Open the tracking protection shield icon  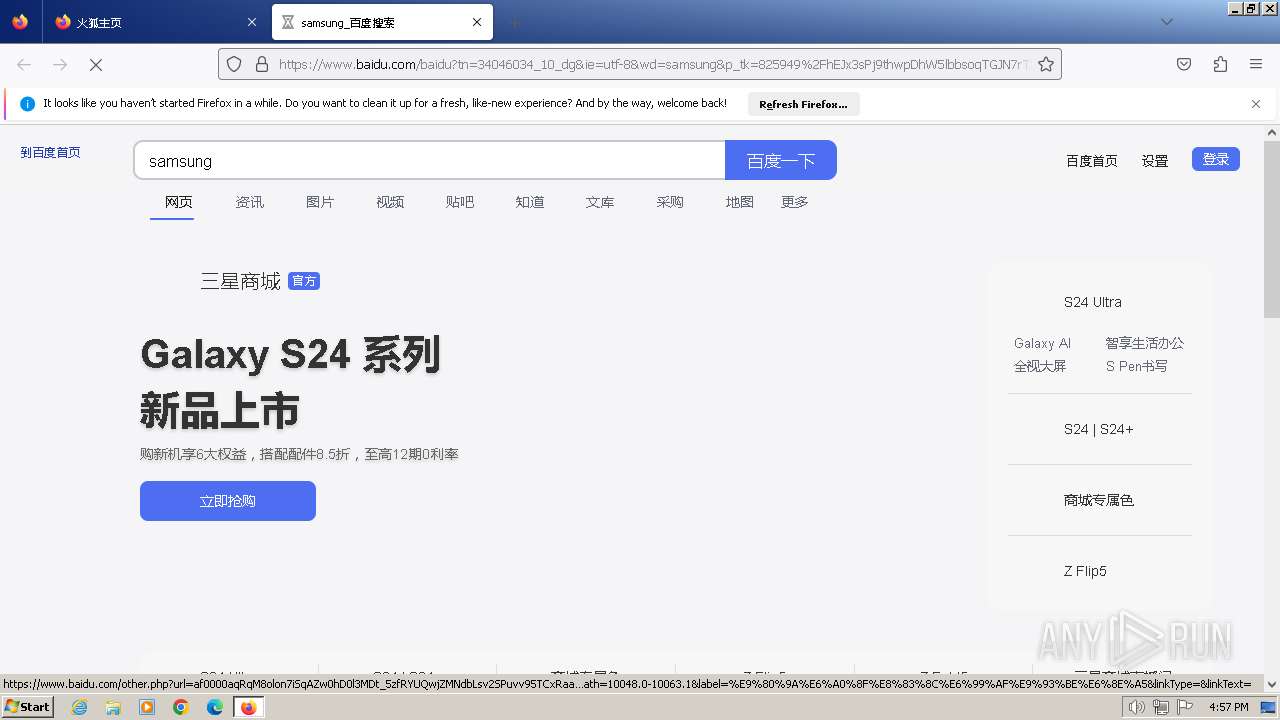[234, 64]
